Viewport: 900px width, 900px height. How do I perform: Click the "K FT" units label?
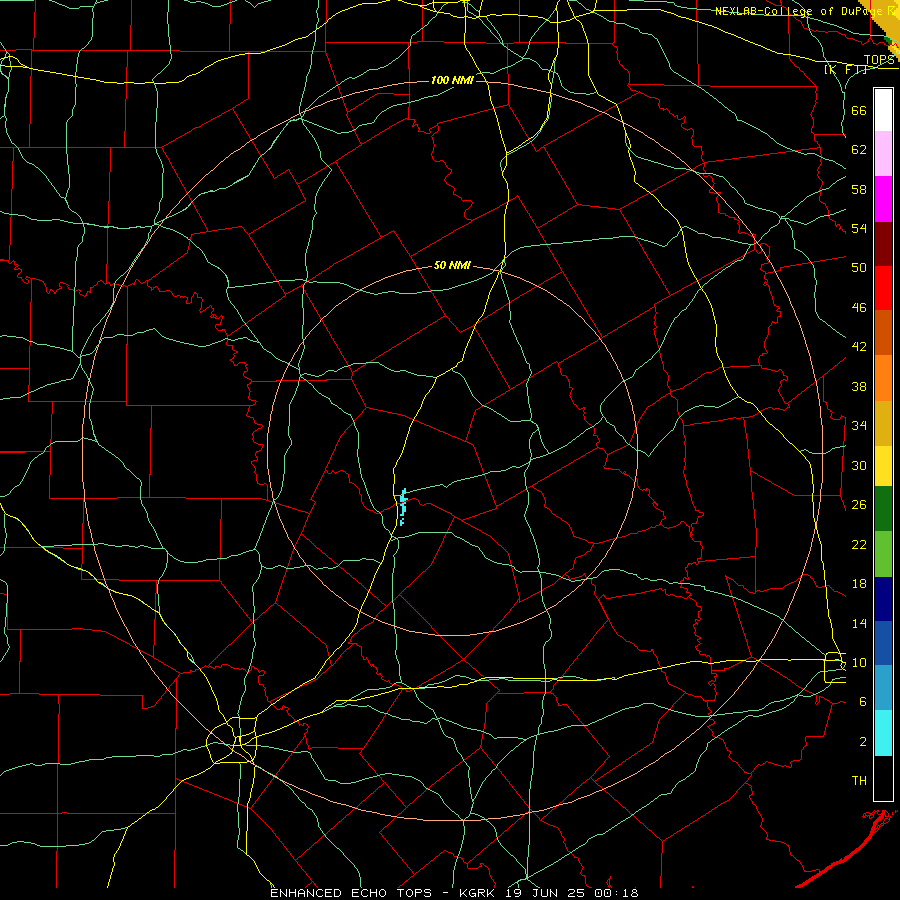point(846,69)
